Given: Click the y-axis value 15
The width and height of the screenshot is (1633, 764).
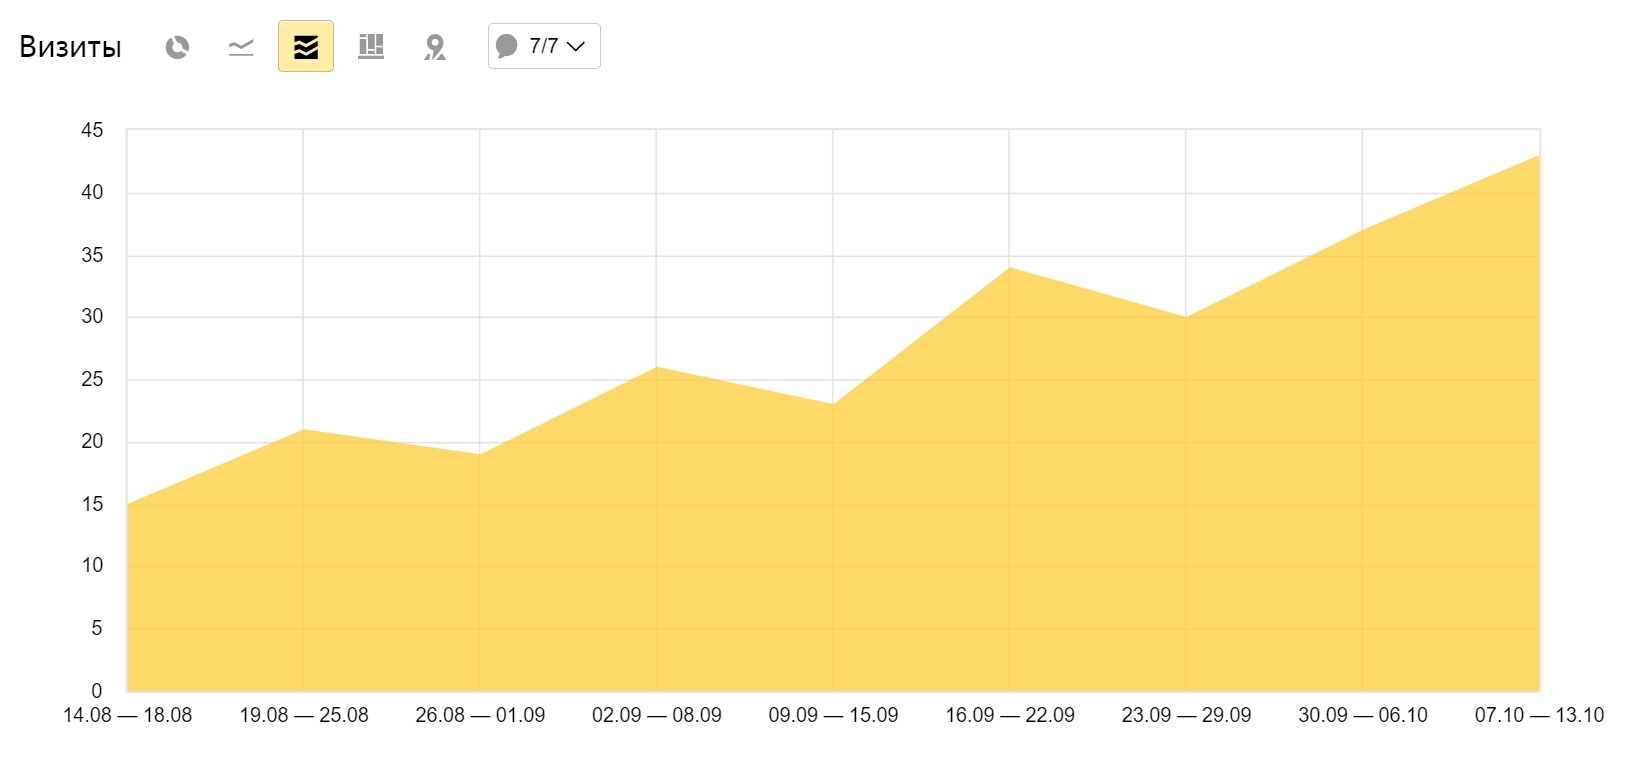Looking at the screenshot, I should (92, 504).
